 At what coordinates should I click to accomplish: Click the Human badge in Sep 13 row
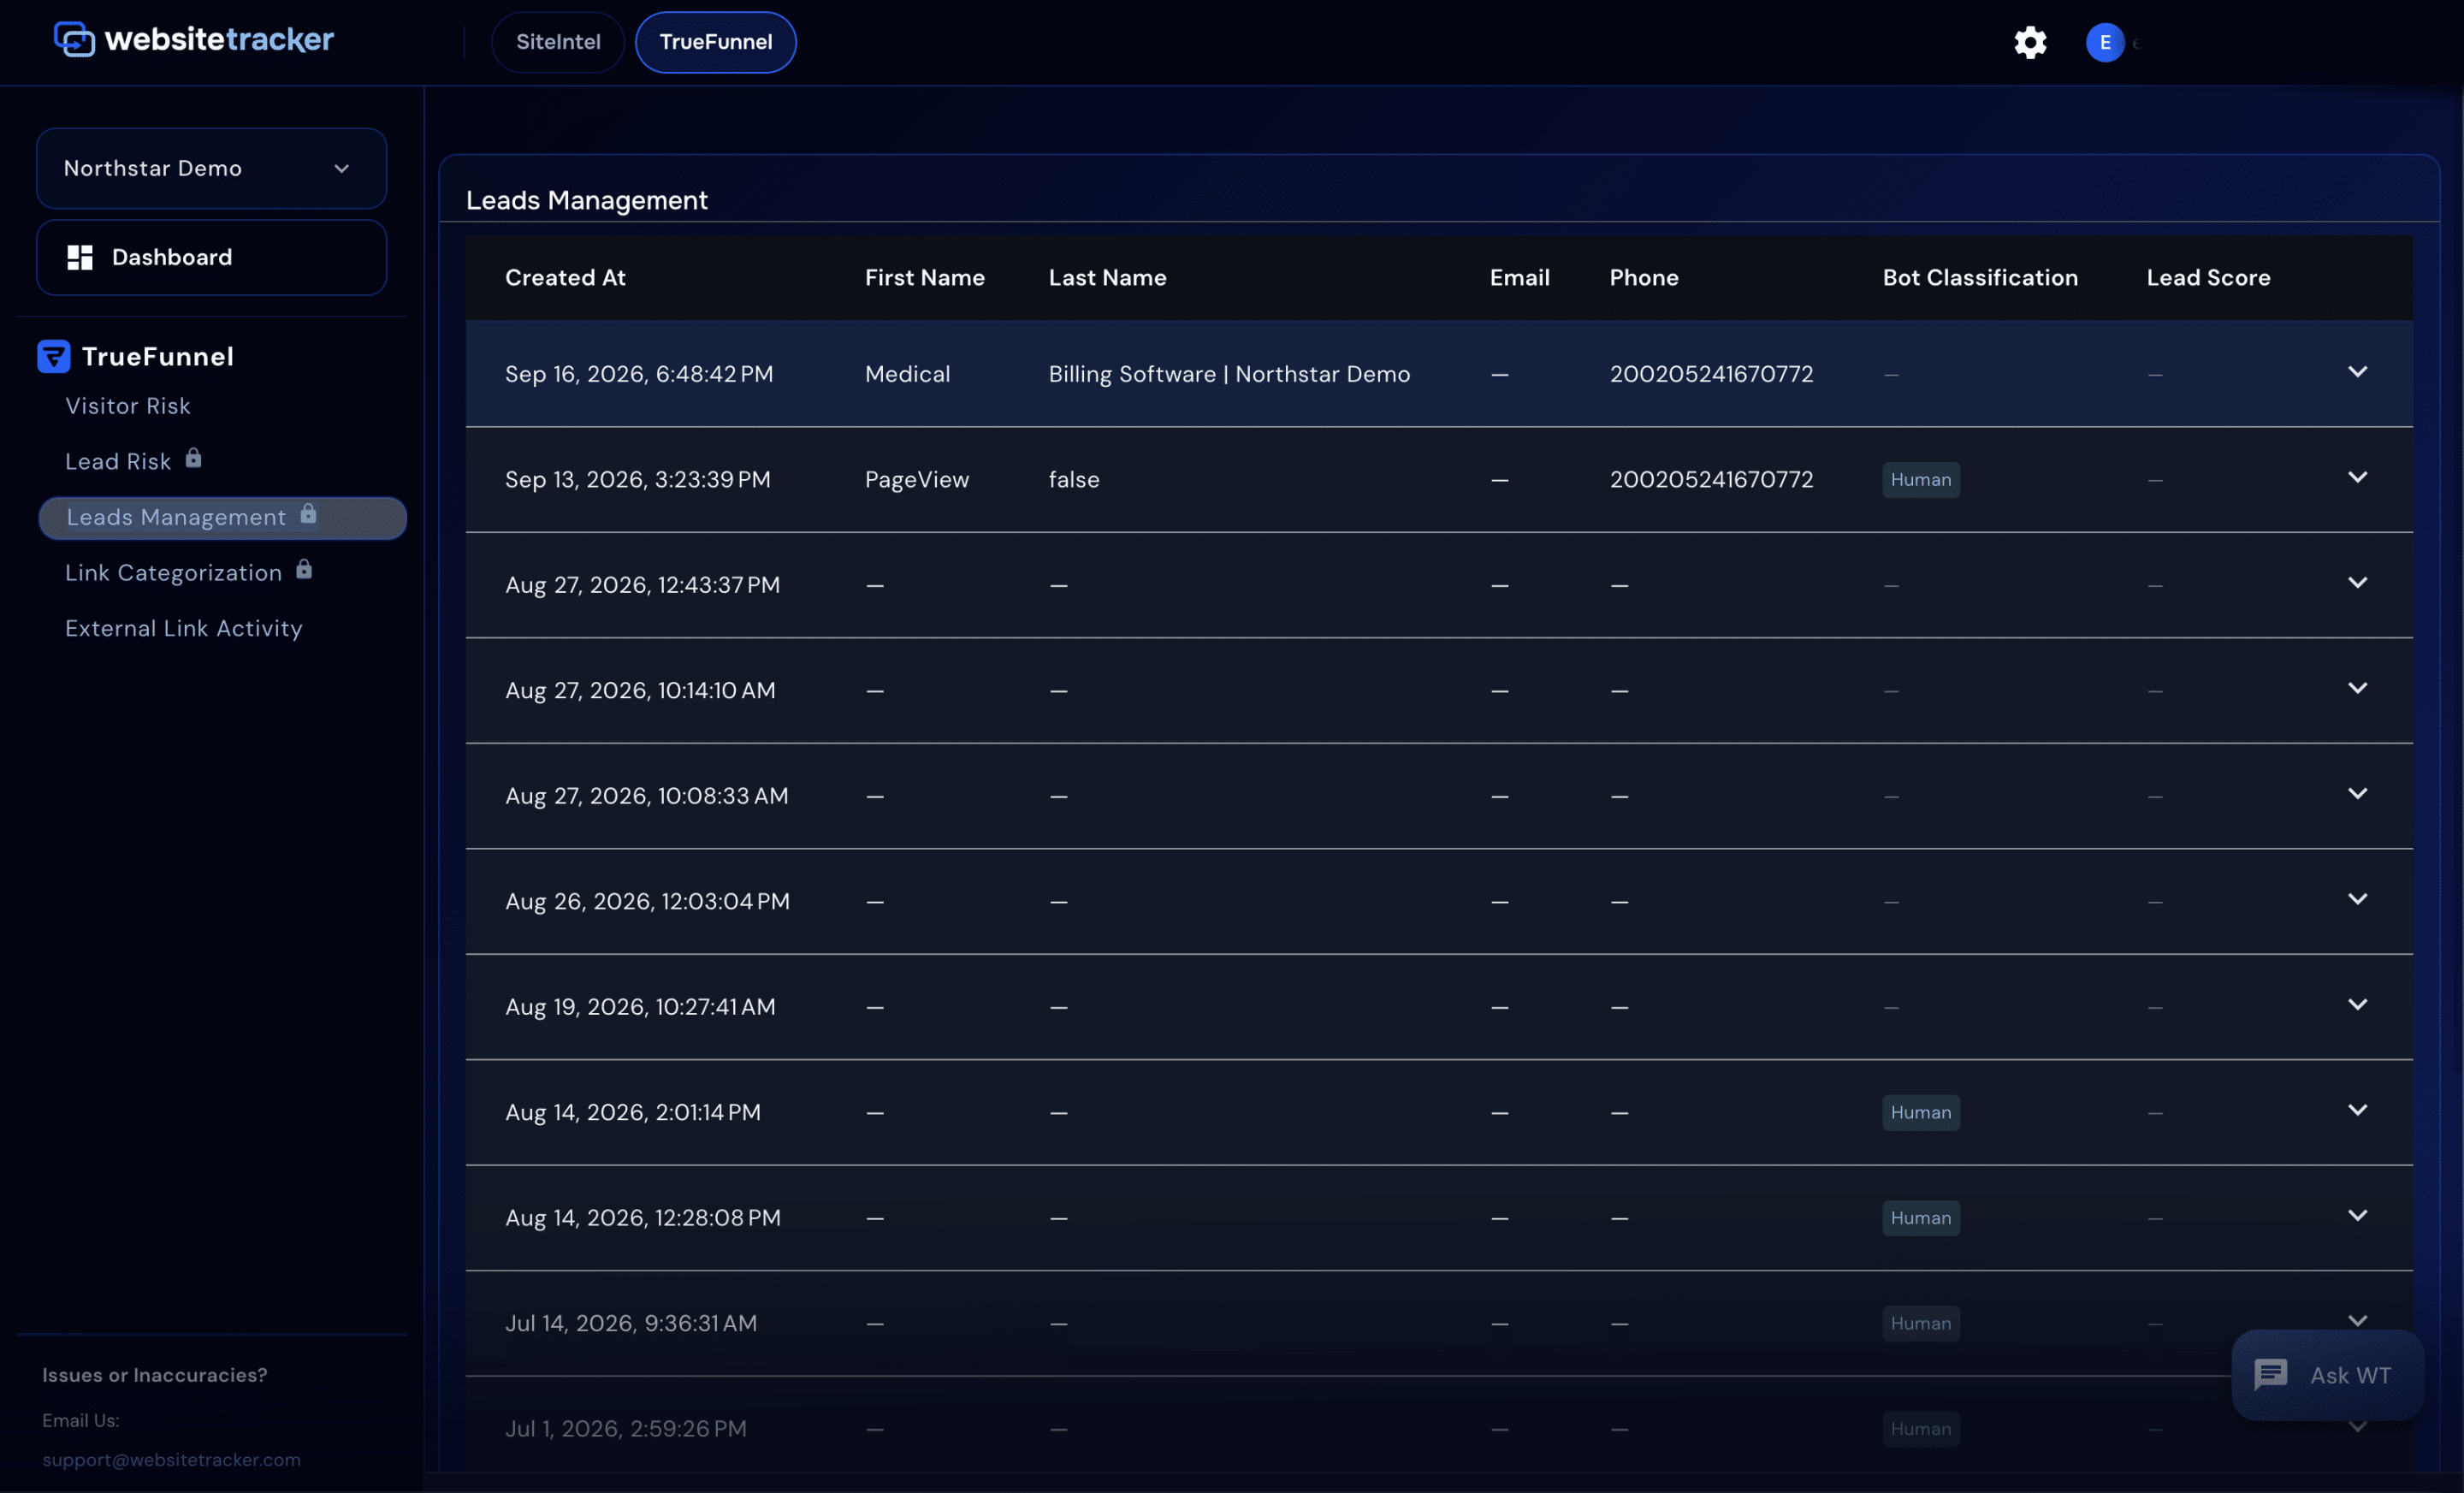click(x=1921, y=479)
